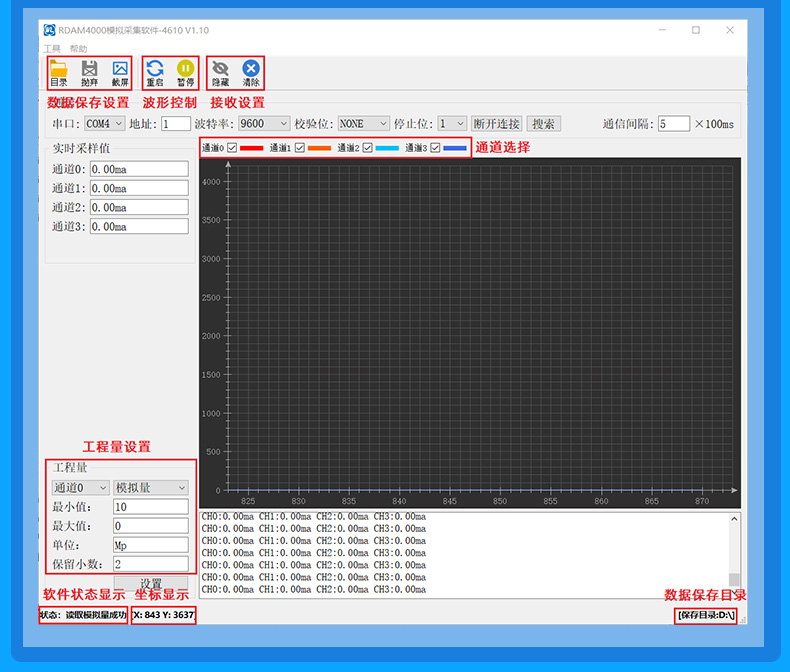Take a screenshot with the 截屏 icon
The image size is (790, 672).
pos(120,72)
